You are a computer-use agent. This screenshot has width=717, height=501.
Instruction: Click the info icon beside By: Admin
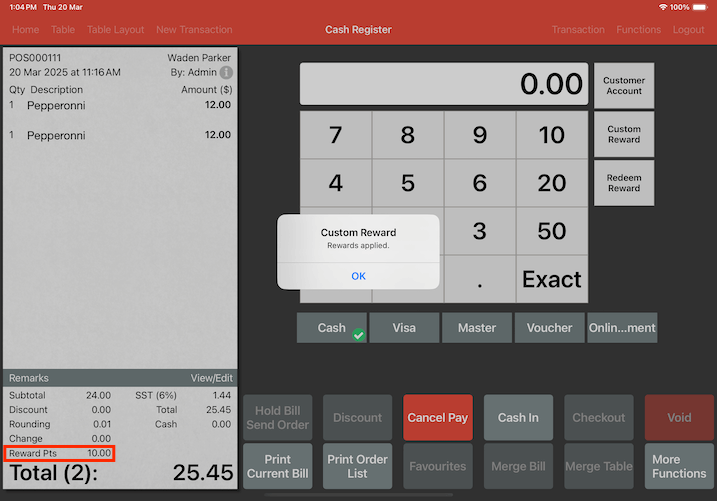click(x=226, y=73)
